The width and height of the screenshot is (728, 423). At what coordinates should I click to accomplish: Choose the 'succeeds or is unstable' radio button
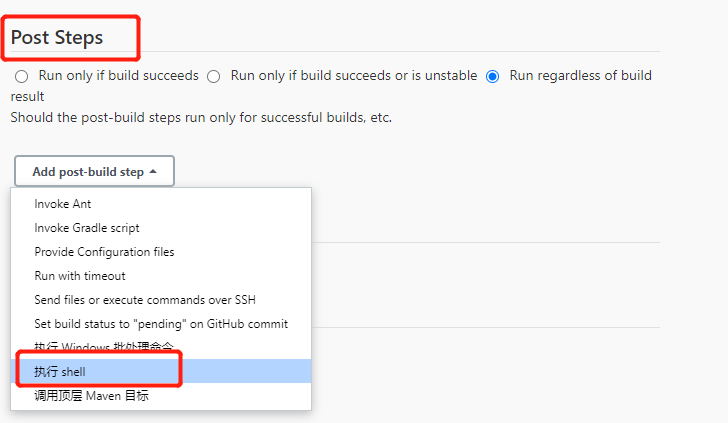214,76
